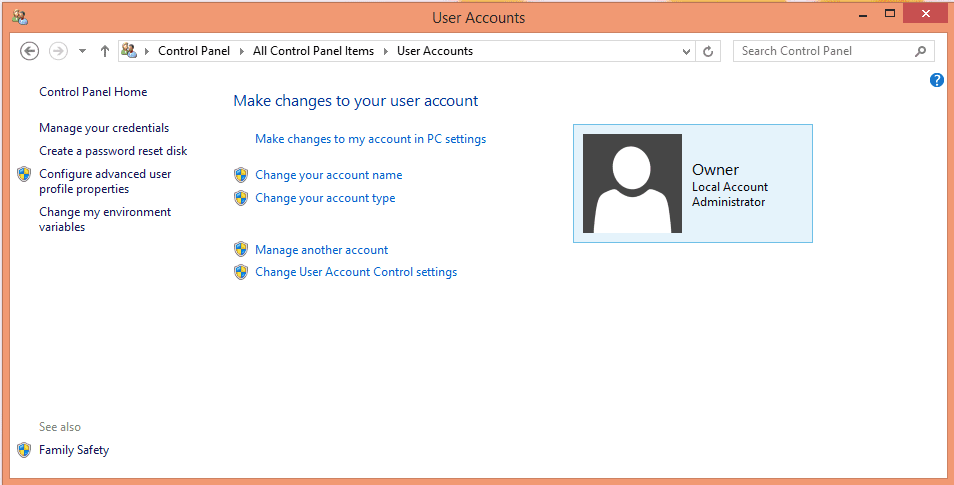
Task: Click shield icon beside Manage another account
Action: click(x=241, y=249)
